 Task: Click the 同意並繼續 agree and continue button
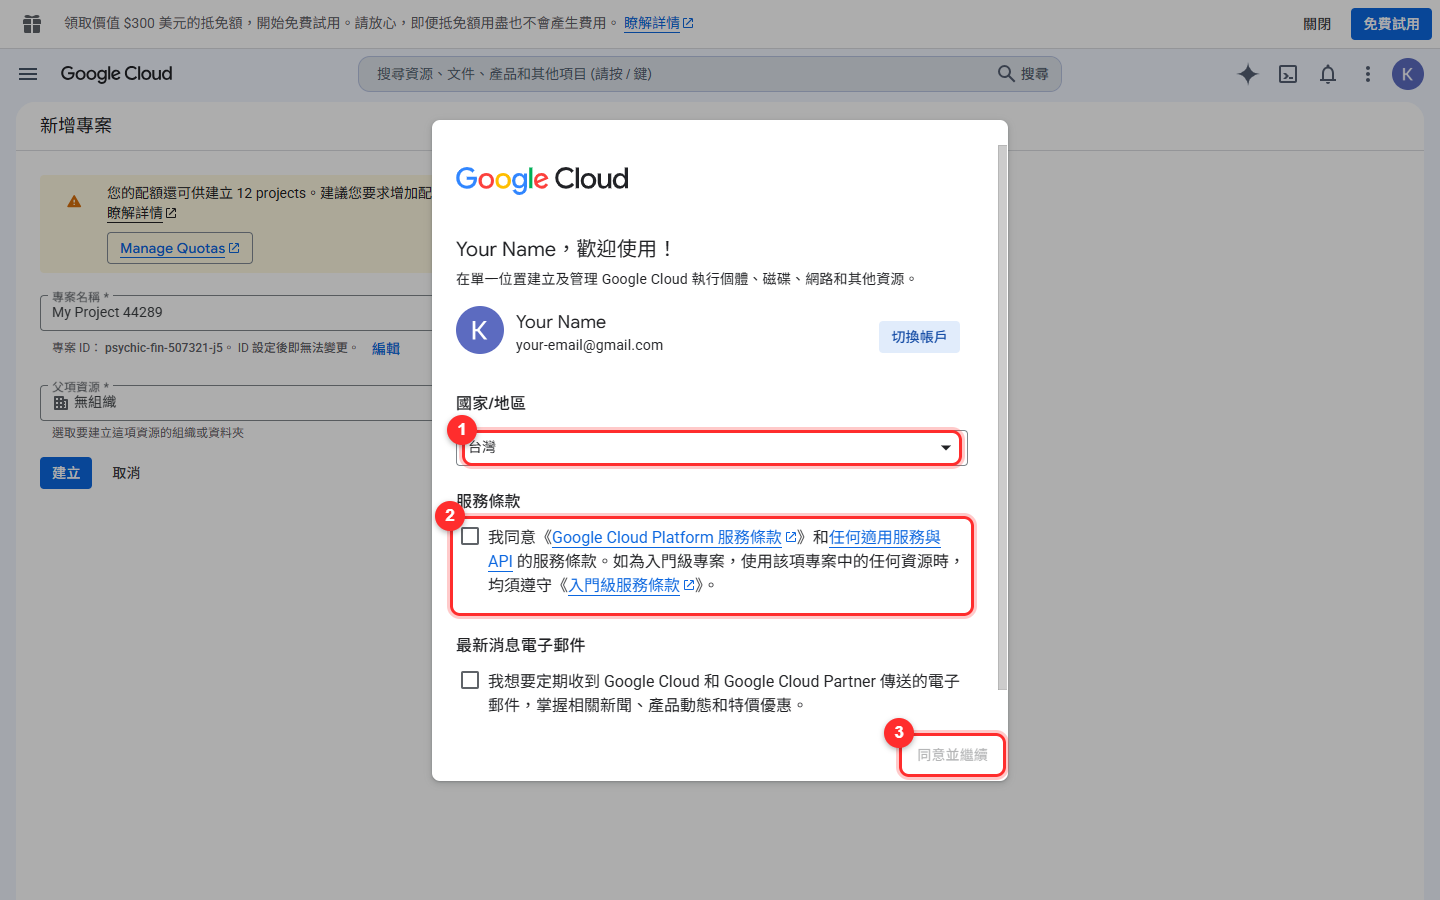(952, 755)
